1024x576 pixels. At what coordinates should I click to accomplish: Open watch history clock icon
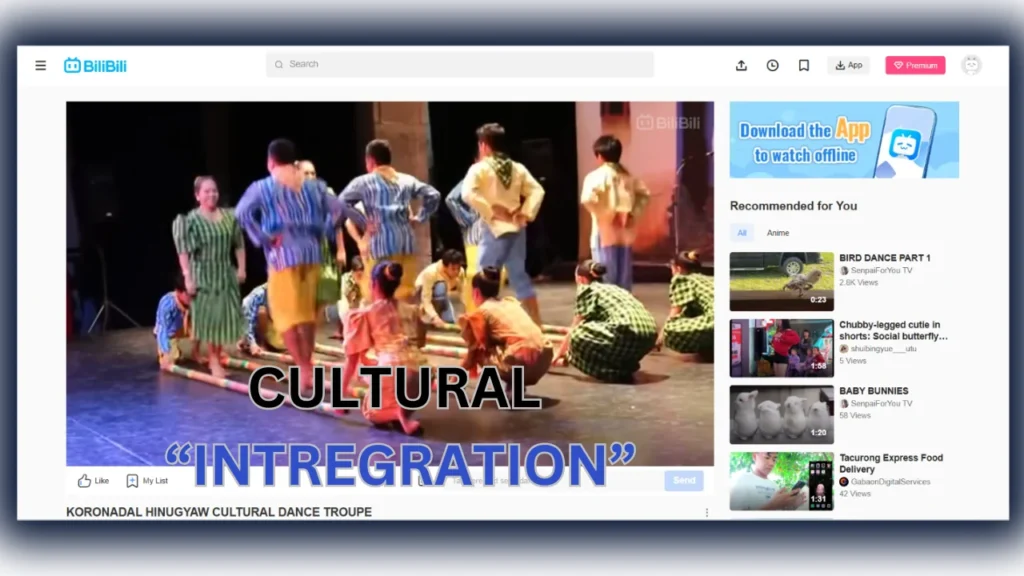point(772,66)
